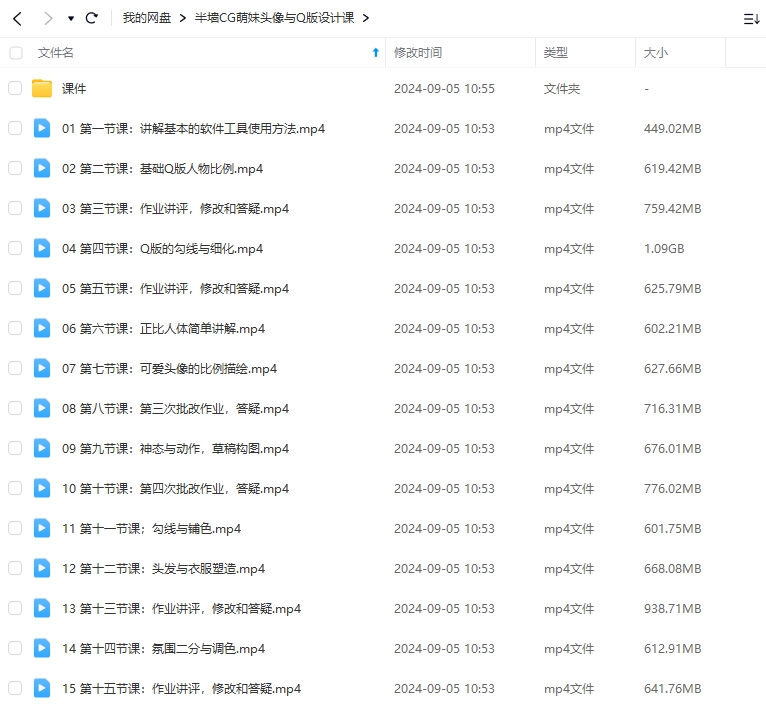Select checkbox for 06 第六节课 video

tap(15, 328)
